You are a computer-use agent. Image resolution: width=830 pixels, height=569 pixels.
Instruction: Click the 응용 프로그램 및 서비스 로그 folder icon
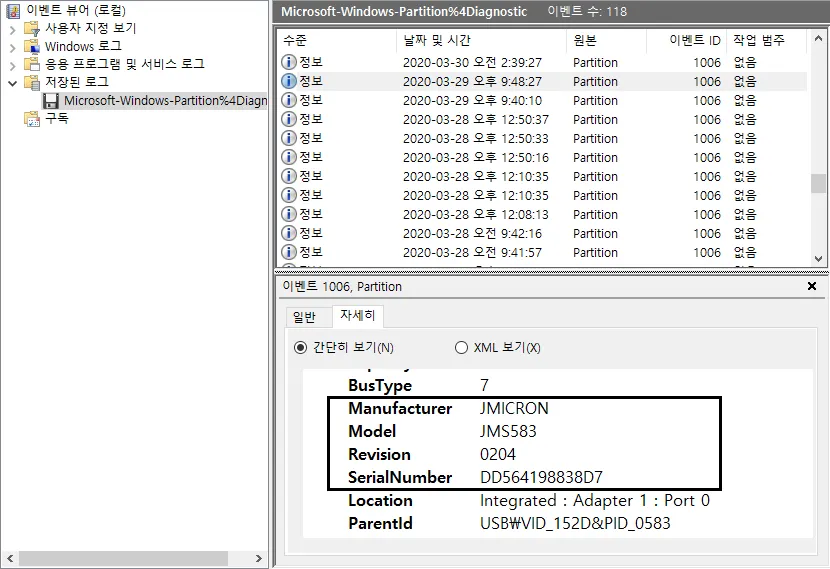pyautogui.click(x=32, y=65)
